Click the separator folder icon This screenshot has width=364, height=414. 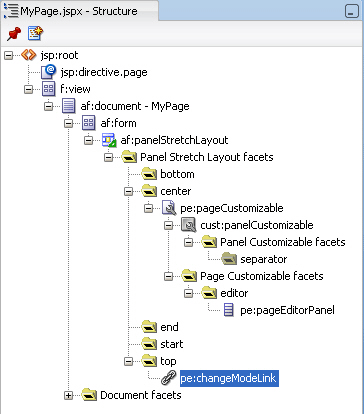229,259
